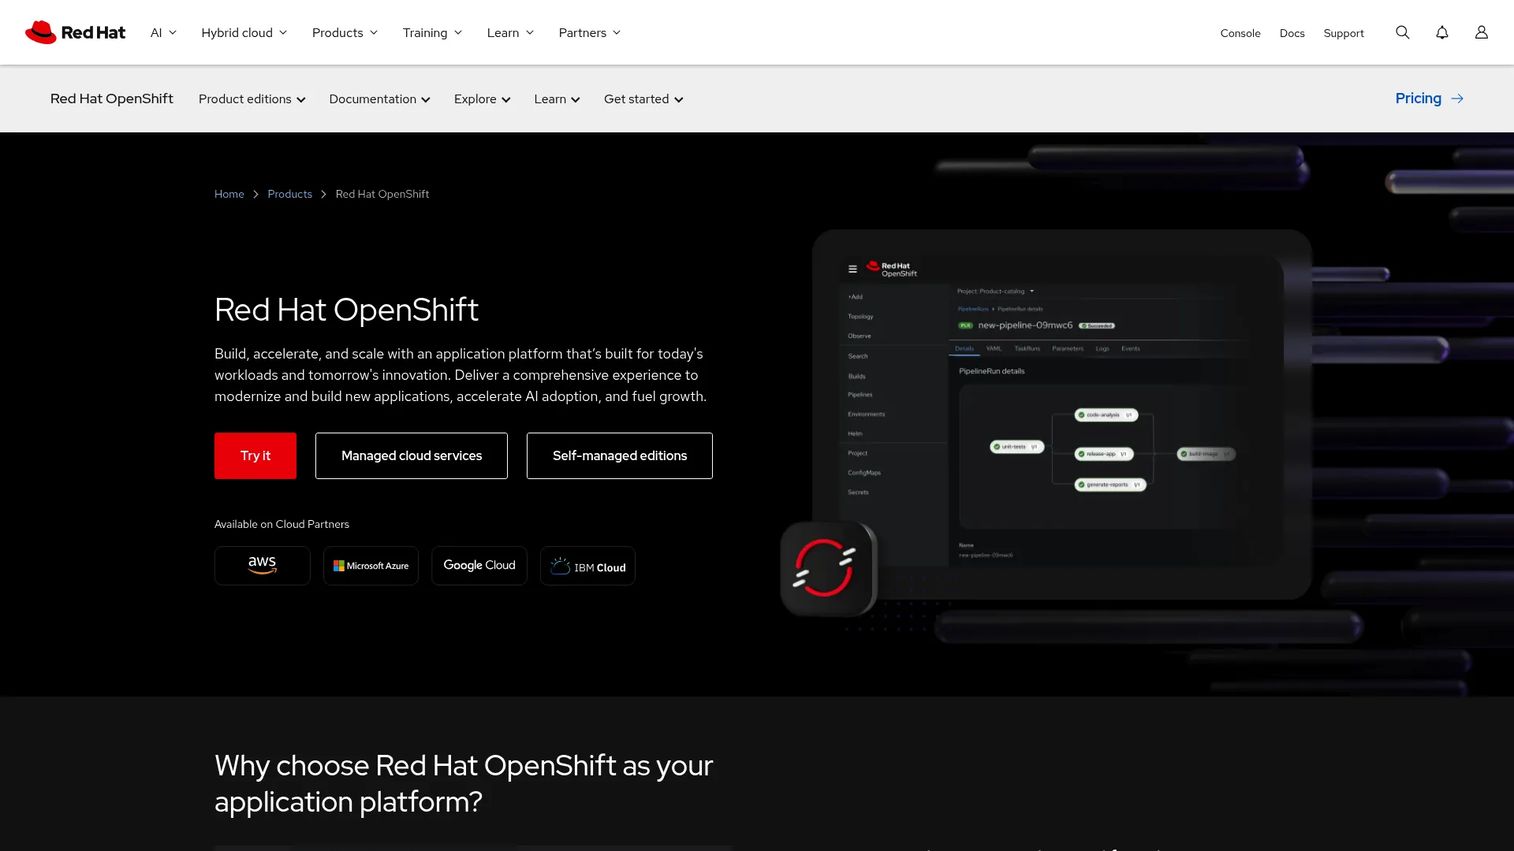Go to Home breadcrumb
The height and width of the screenshot is (851, 1514).
click(229, 194)
